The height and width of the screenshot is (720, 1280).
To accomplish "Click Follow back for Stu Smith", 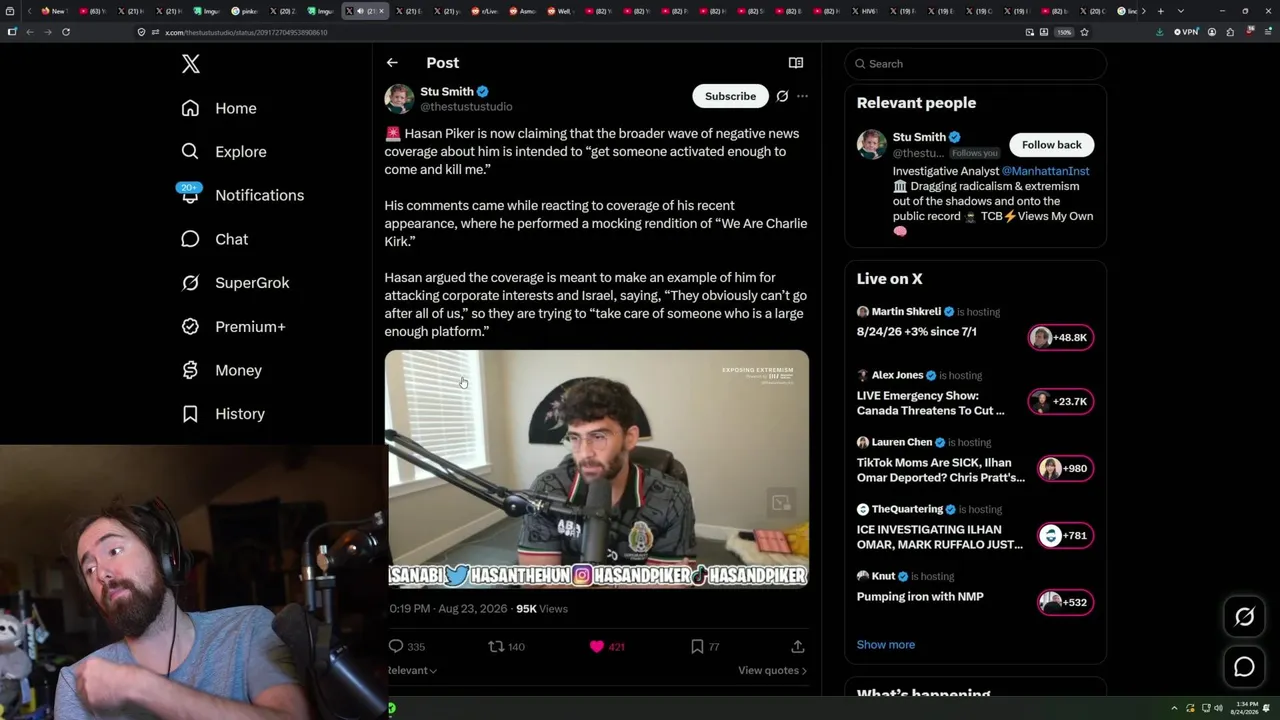I will pos(1052,145).
